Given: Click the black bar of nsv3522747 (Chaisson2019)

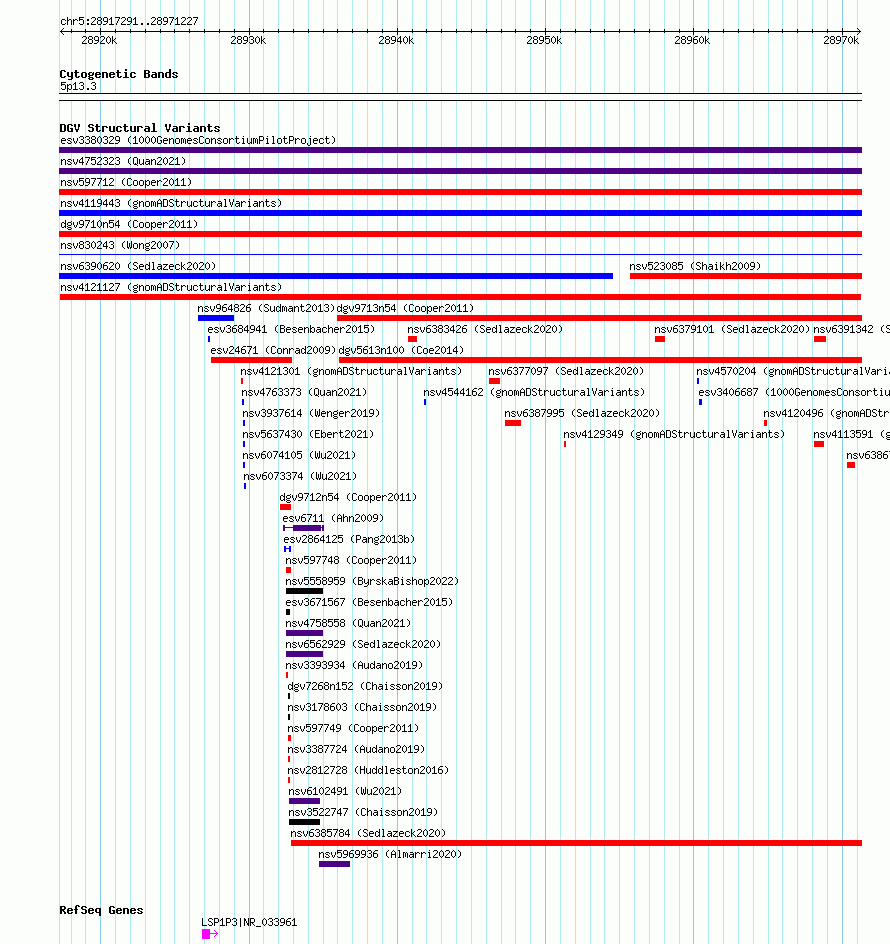Looking at the screenshot, I should pos(305,822).
